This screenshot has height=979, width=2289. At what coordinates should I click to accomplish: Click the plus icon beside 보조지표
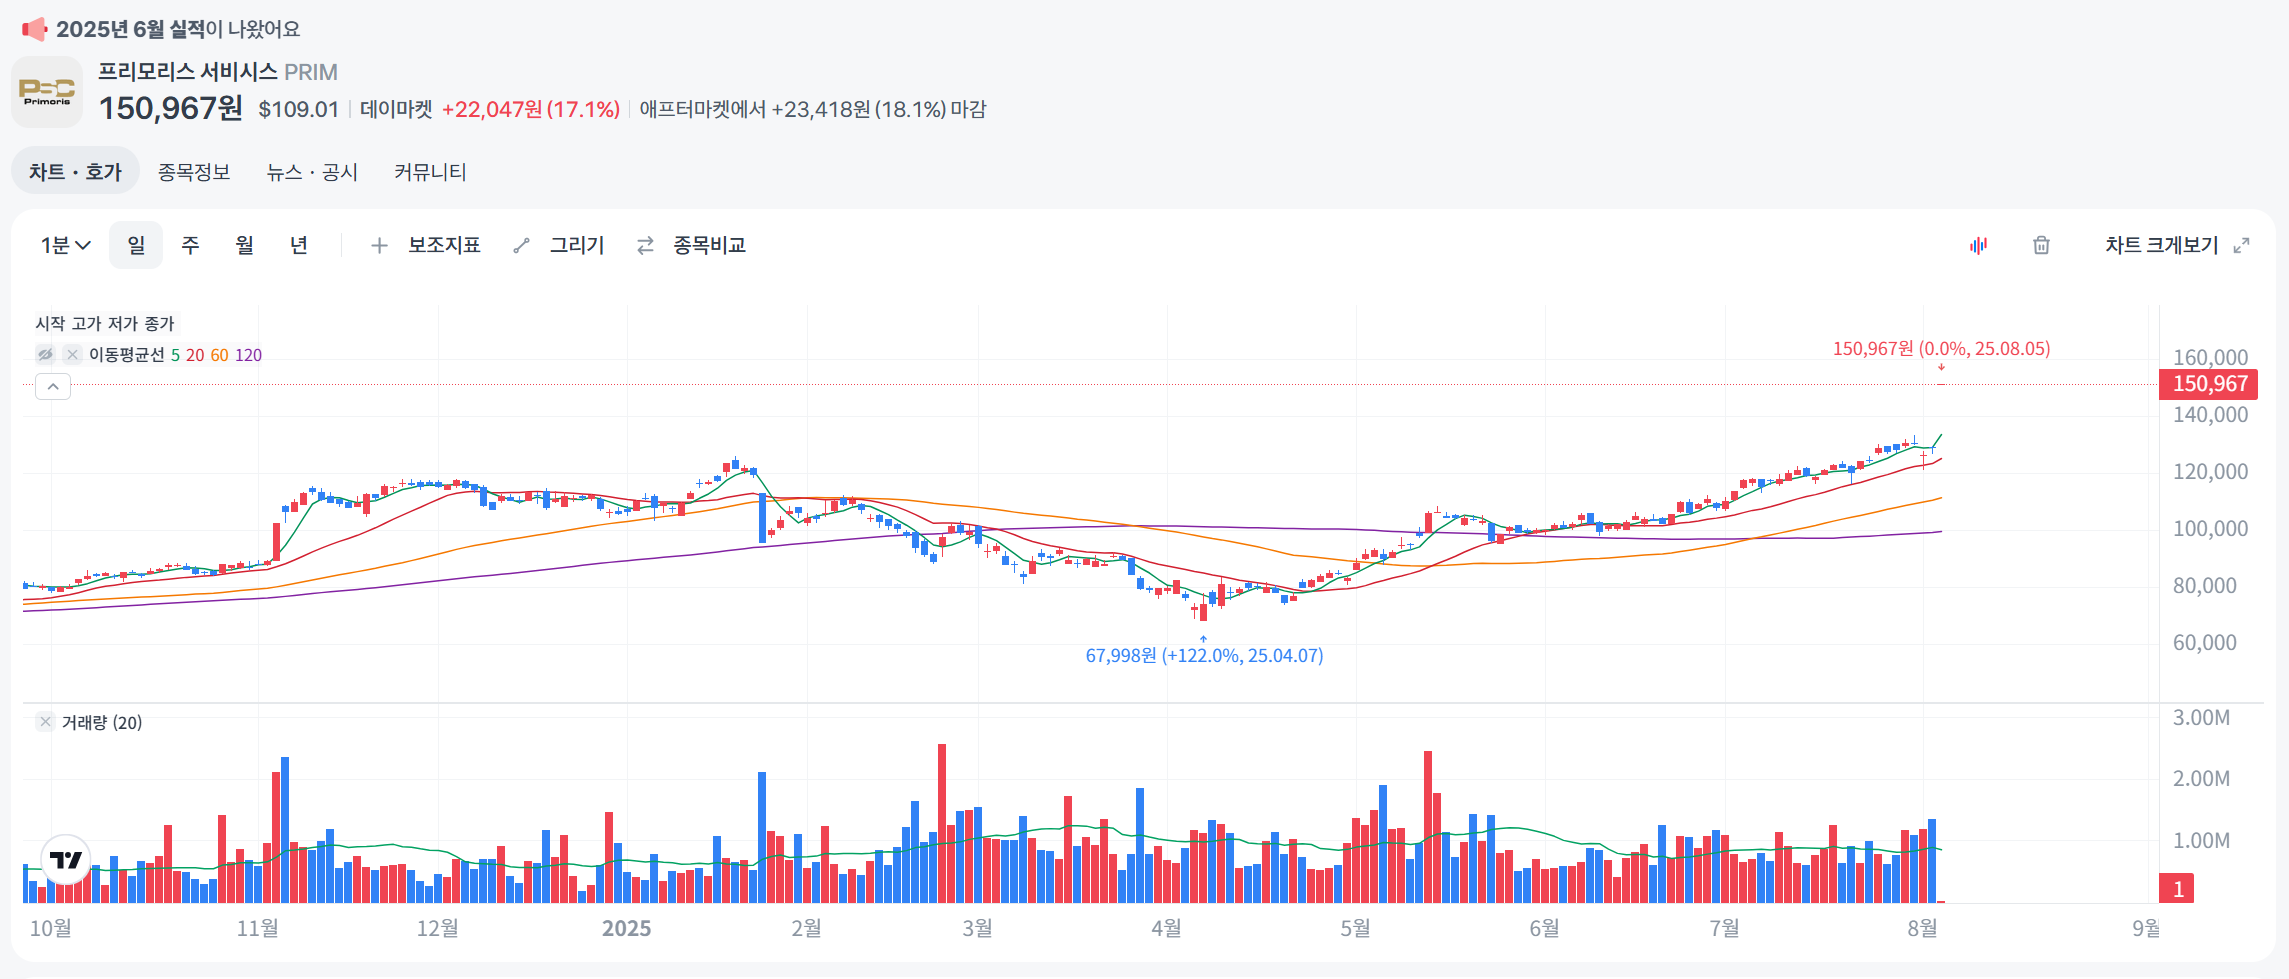379,245
